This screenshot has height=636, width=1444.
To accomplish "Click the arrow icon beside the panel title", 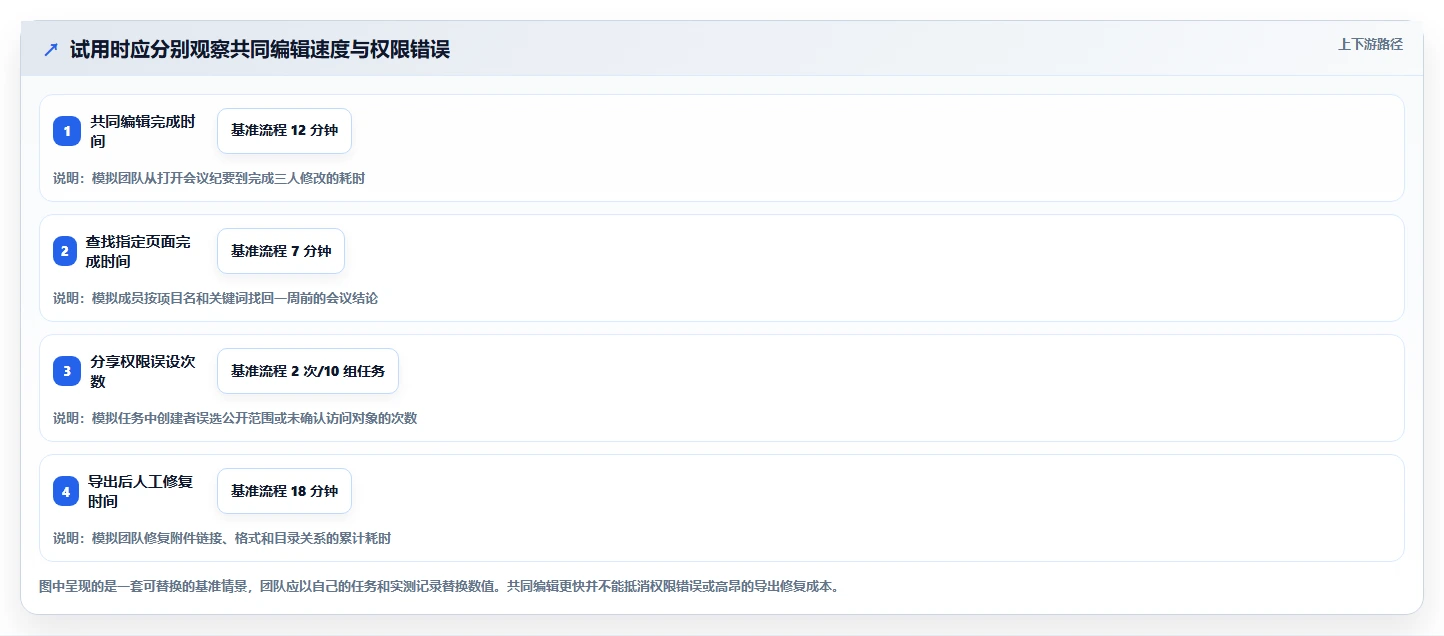I will tap(51, 50).
